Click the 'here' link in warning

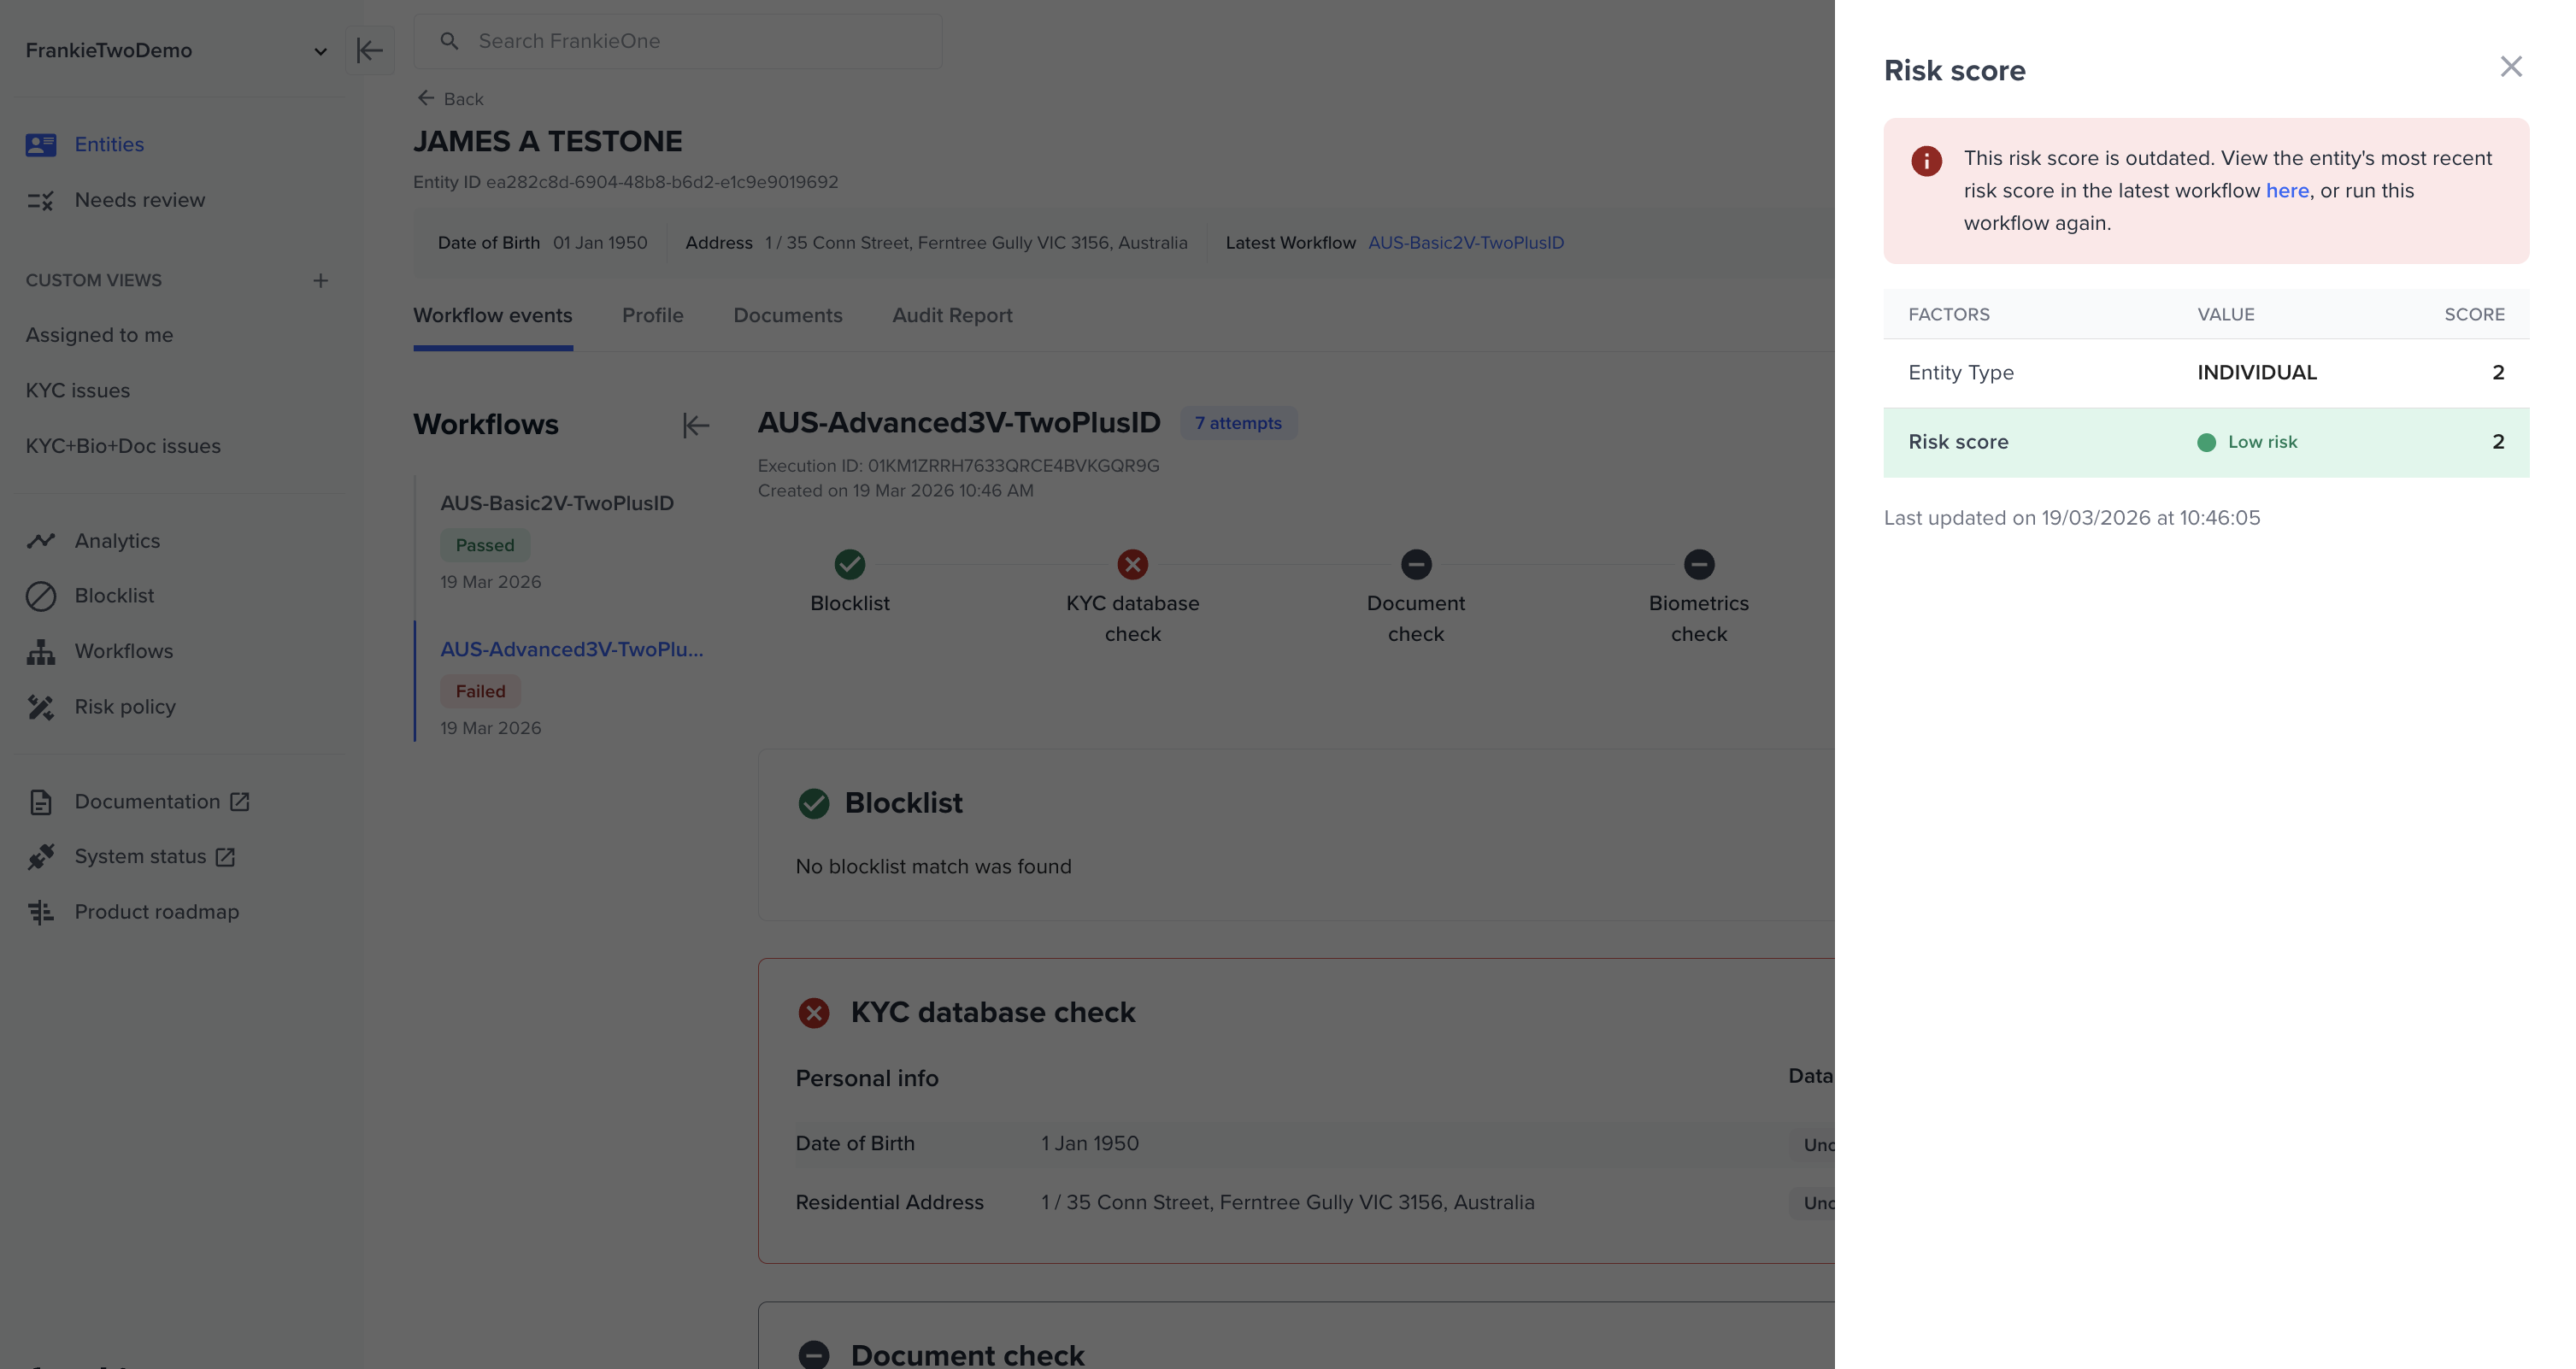click(2286, 191)
